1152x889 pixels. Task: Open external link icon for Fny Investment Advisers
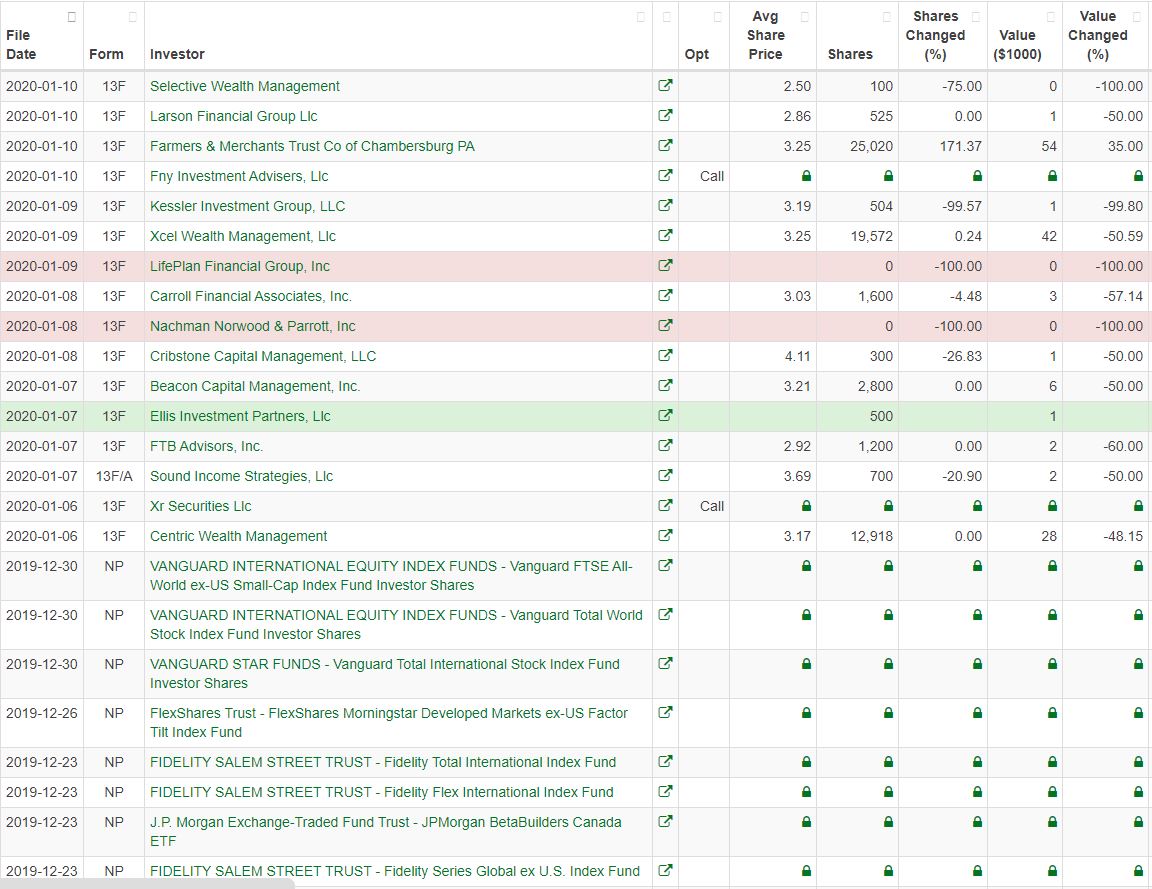tap(665, 176)
